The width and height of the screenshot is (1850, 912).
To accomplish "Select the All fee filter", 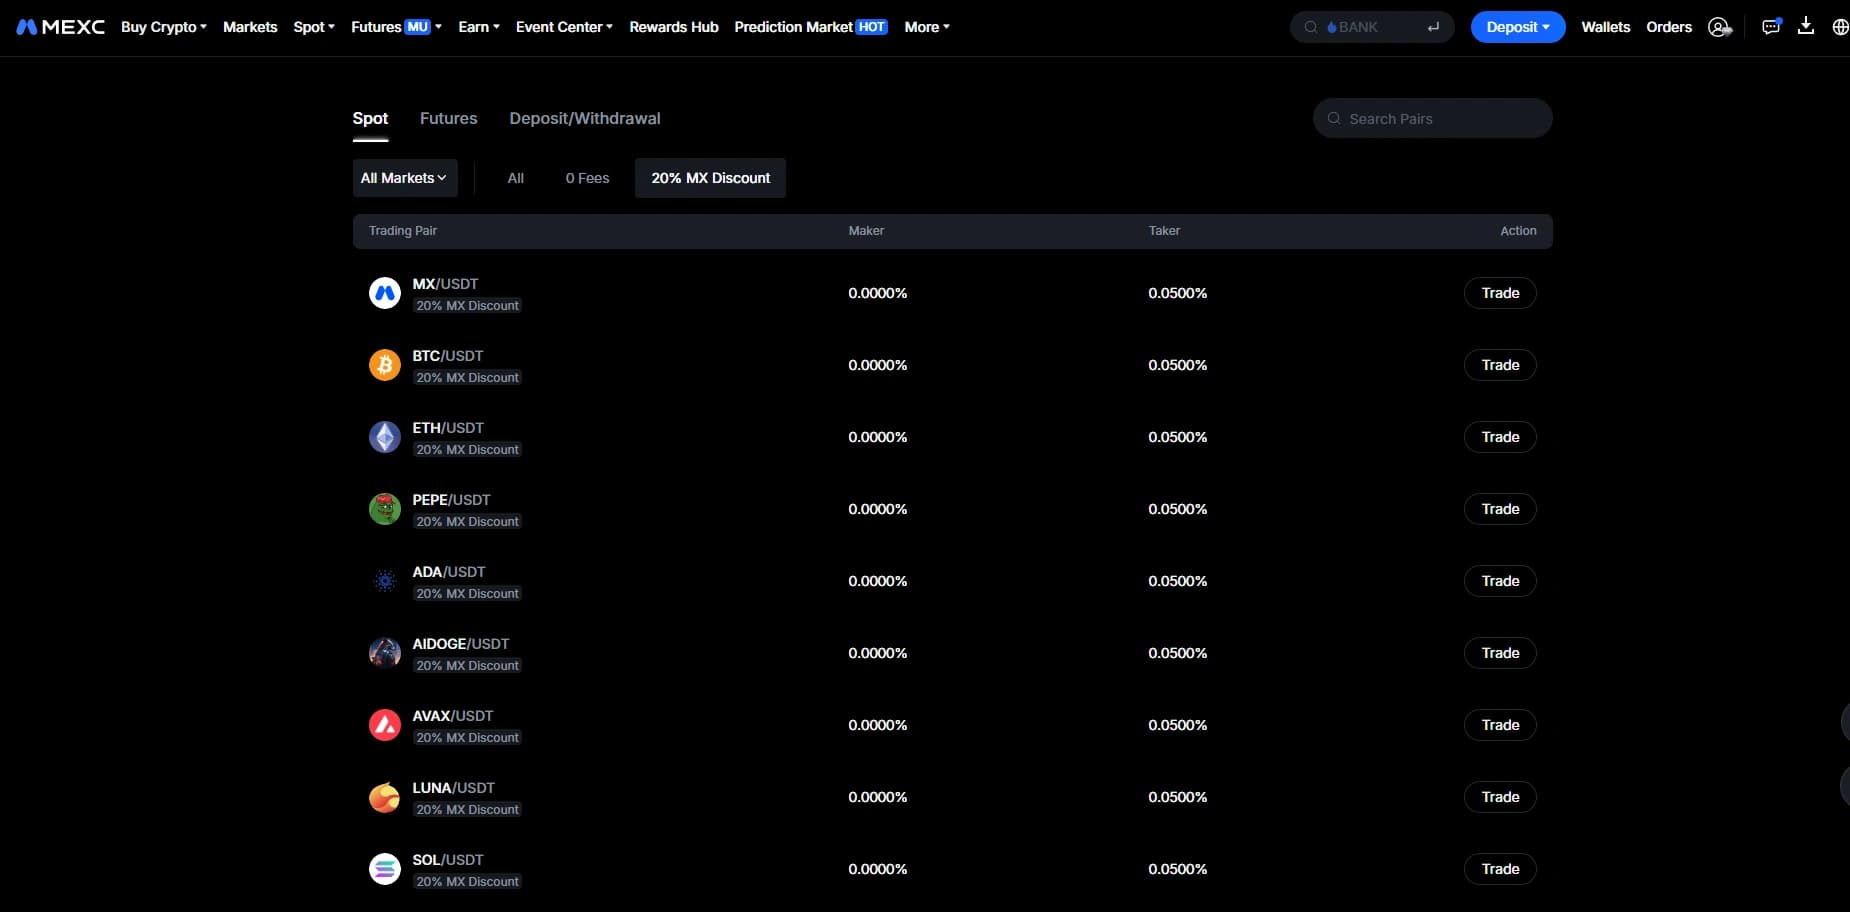I will pyautogui.click(x=516, y=178).
